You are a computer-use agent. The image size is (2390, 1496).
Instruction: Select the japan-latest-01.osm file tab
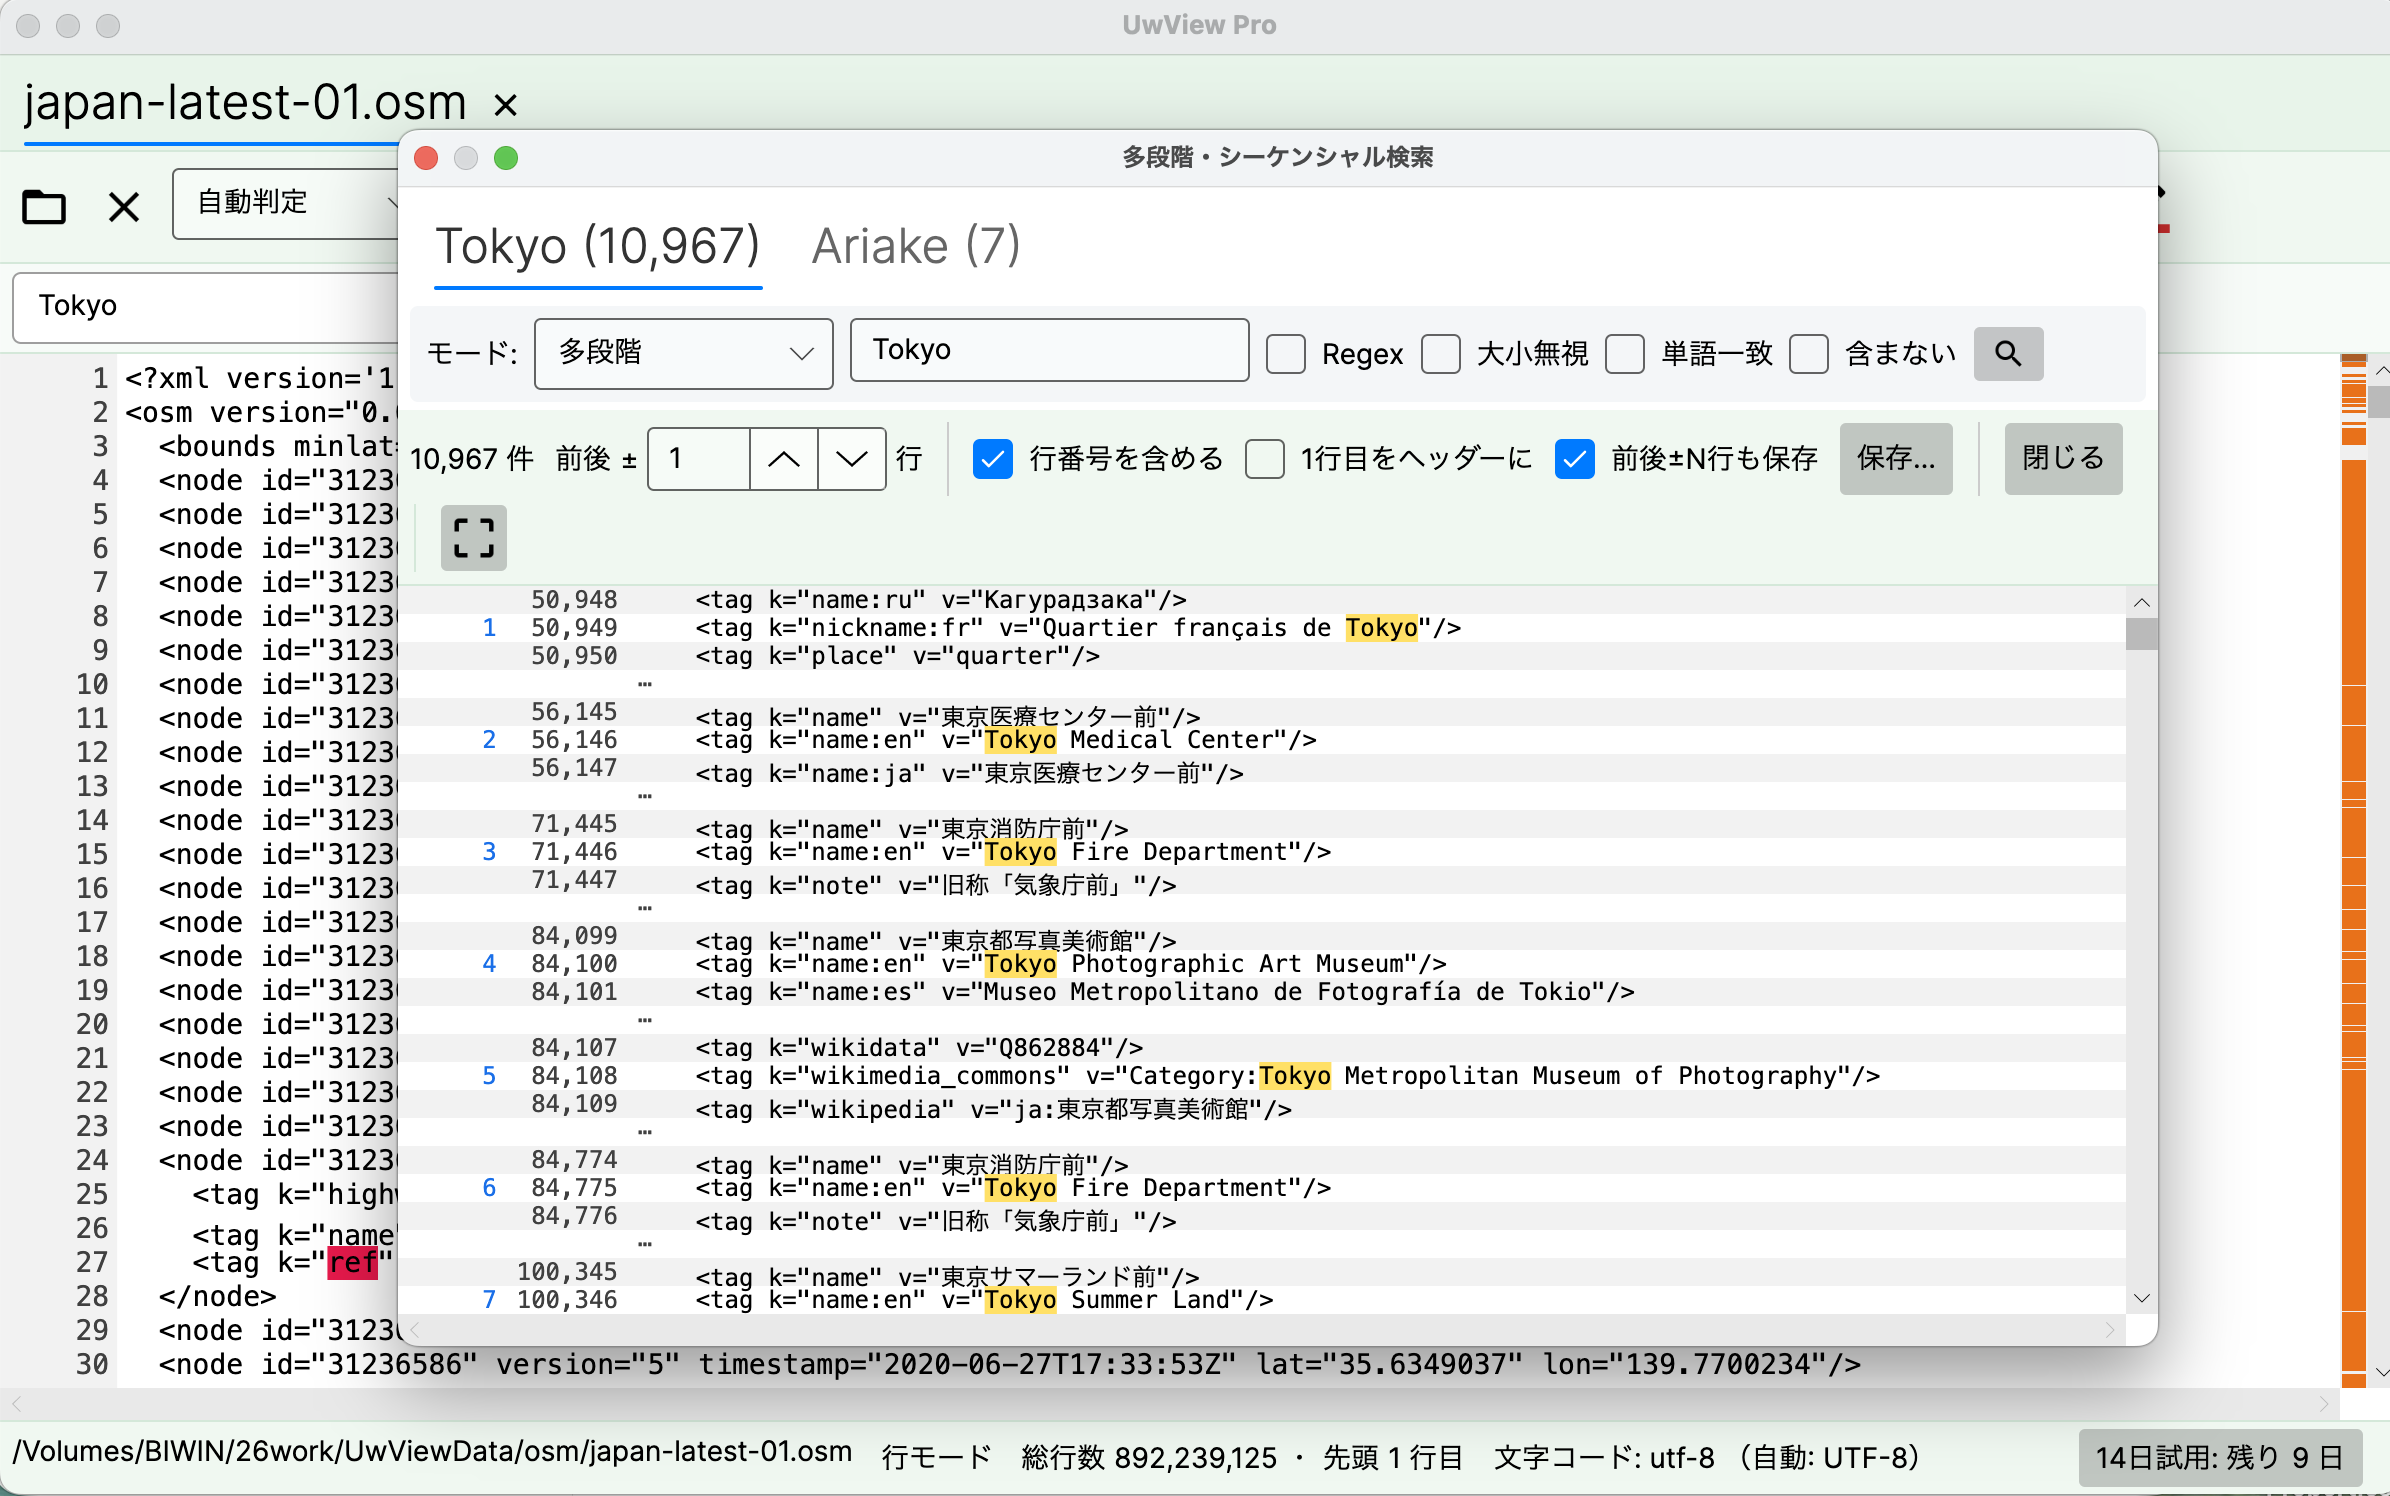pos(245,102)
